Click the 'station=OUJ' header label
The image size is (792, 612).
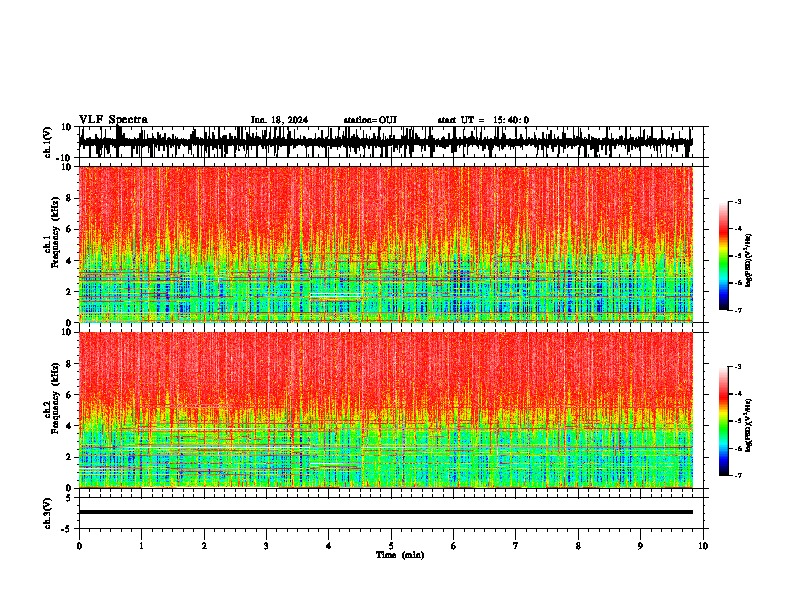[370, 120]
